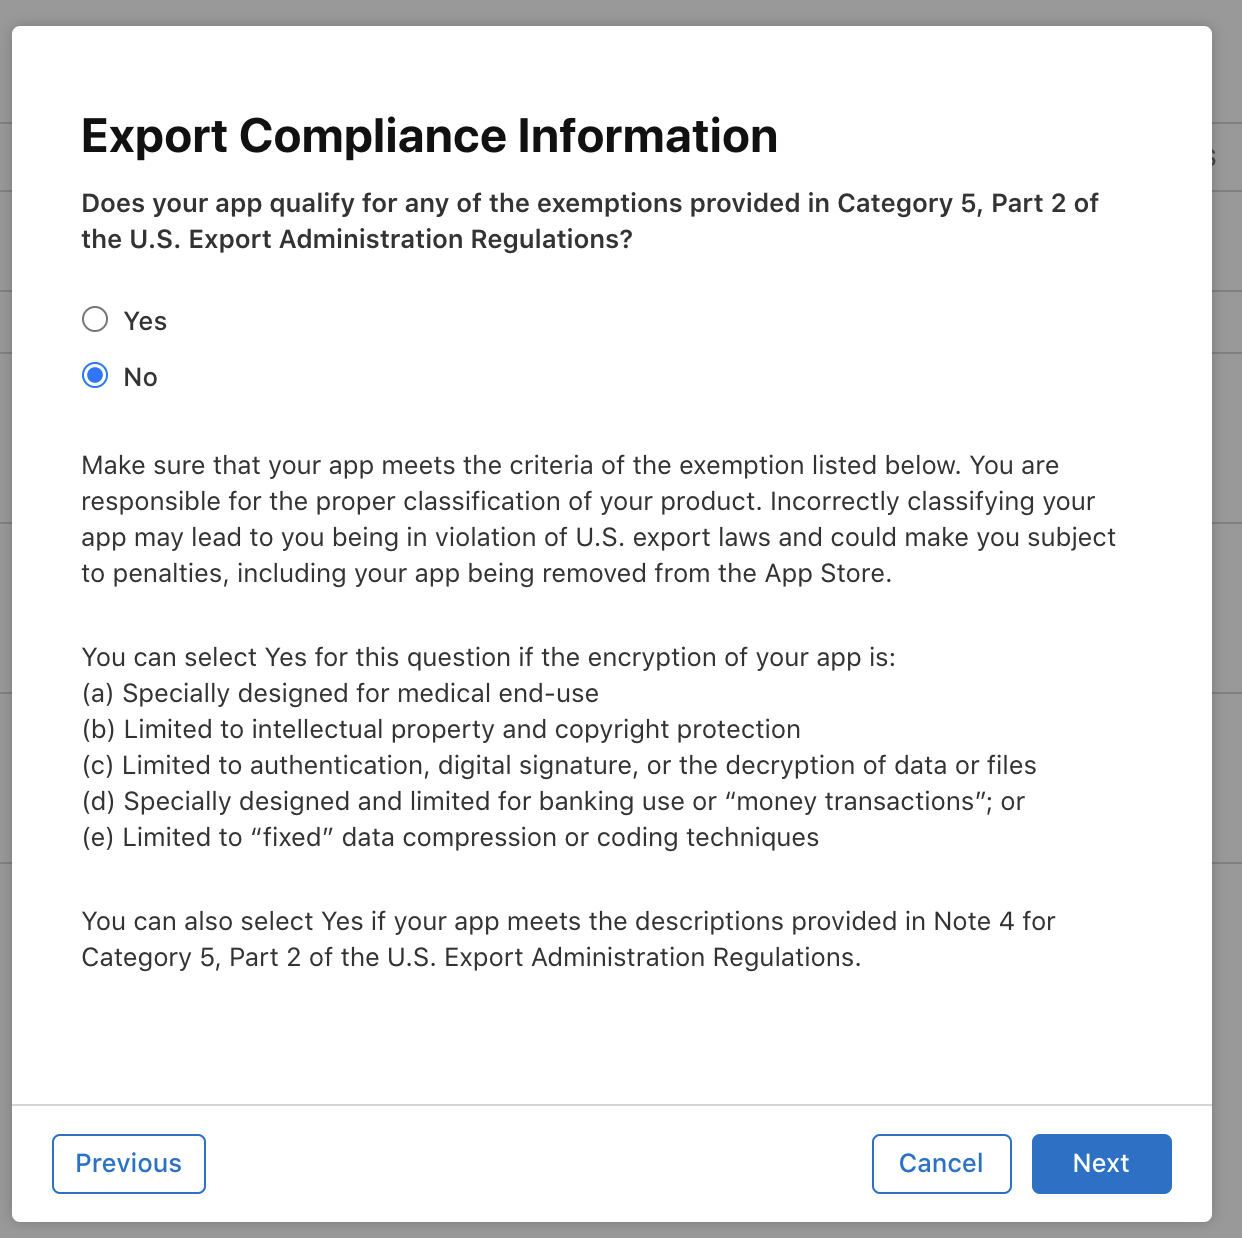Click the dimmed background above the dialog
This screenshot has height=1238, width=1242.
[620, 12]
